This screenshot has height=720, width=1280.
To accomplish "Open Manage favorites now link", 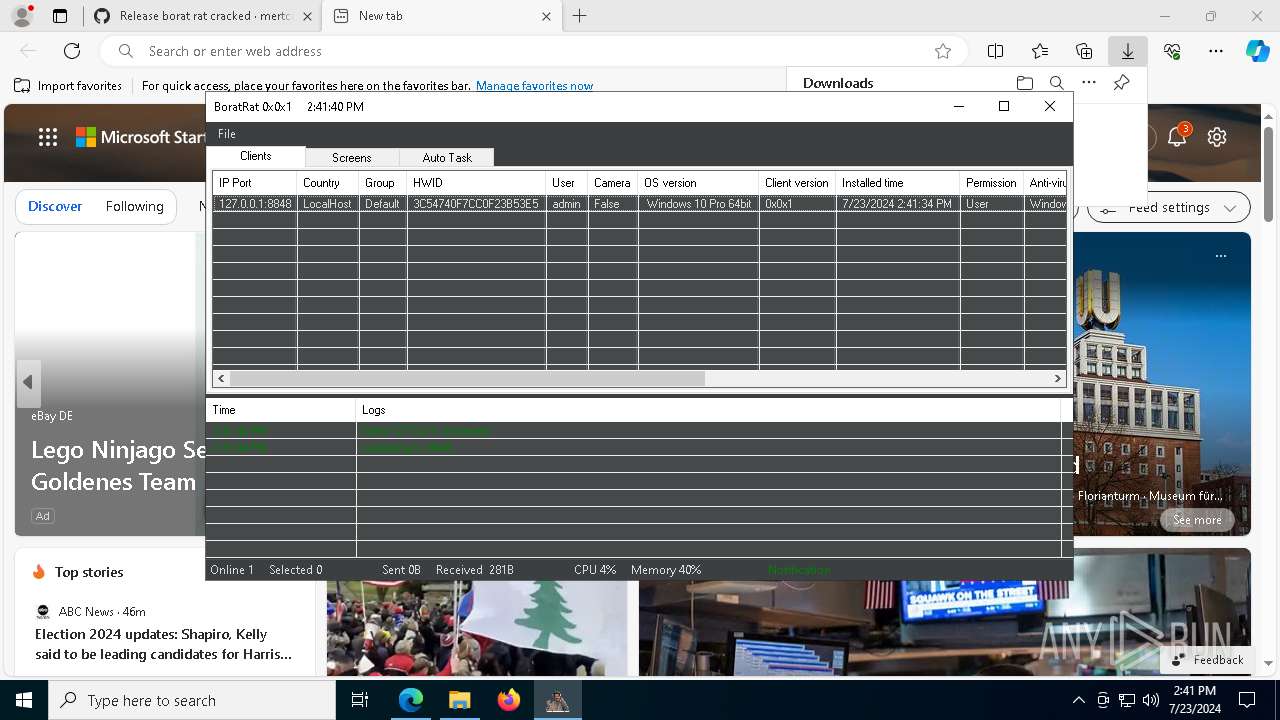I will coord(534,86).
